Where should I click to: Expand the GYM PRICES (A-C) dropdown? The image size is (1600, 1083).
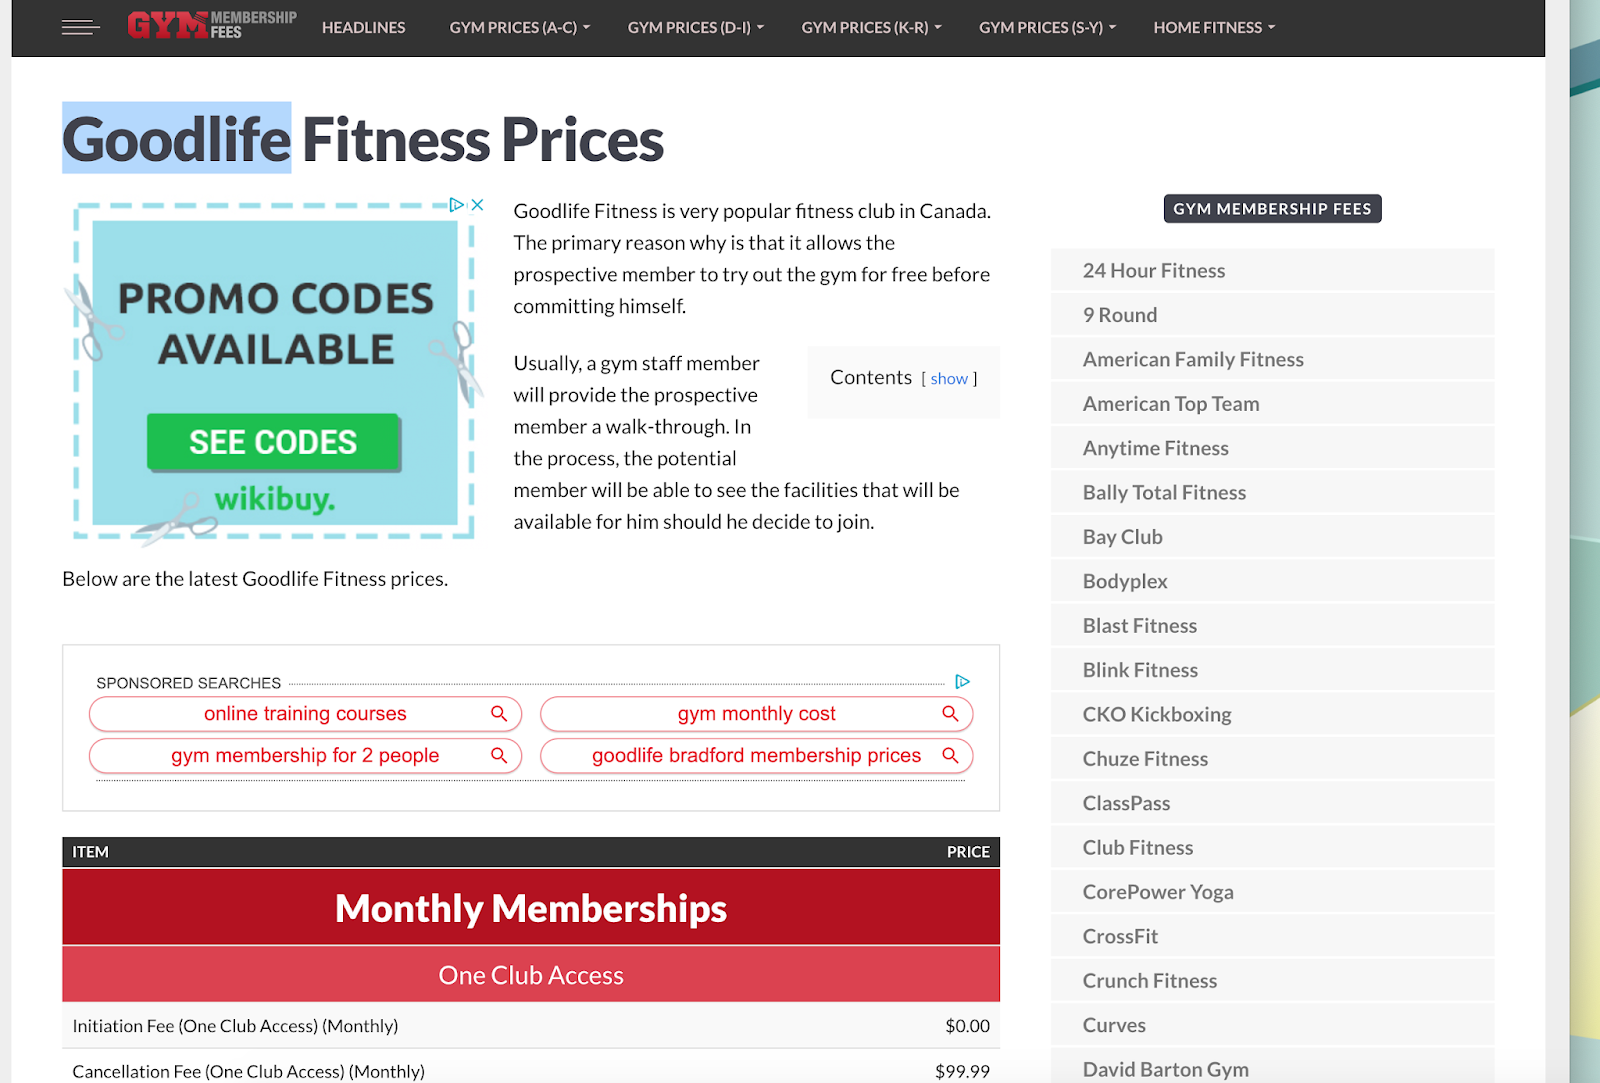click(x=518, y=27)
